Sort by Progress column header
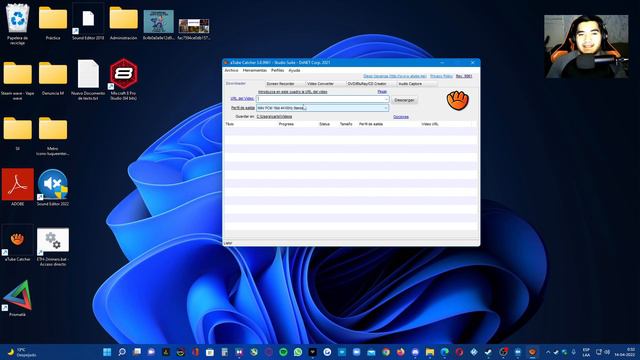Viewport: 640px width, 360px height. [x=286, y=124]
